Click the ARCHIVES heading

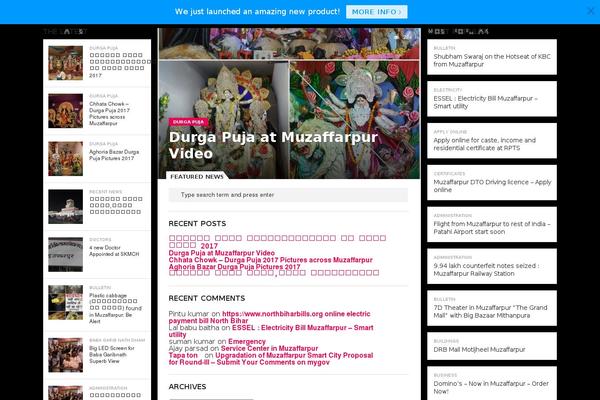187,387
